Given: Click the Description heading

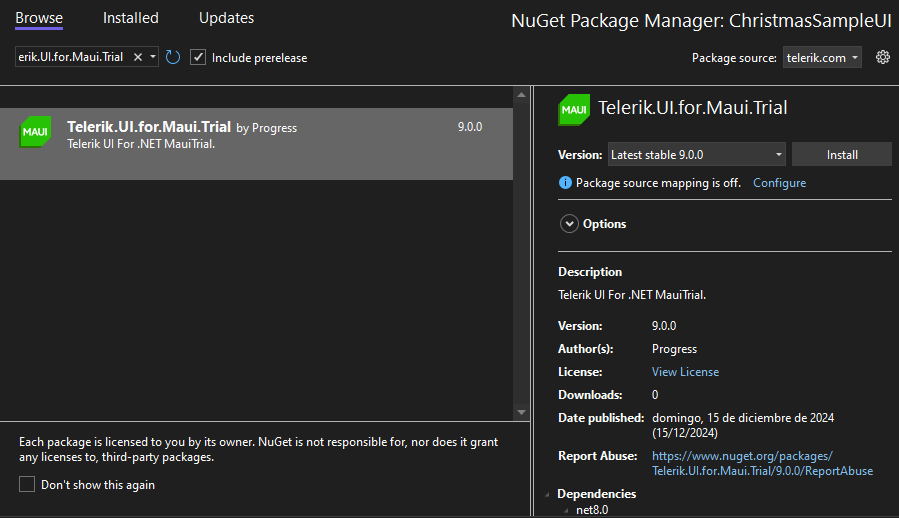Looking at the screenshot, I should 590,272.
